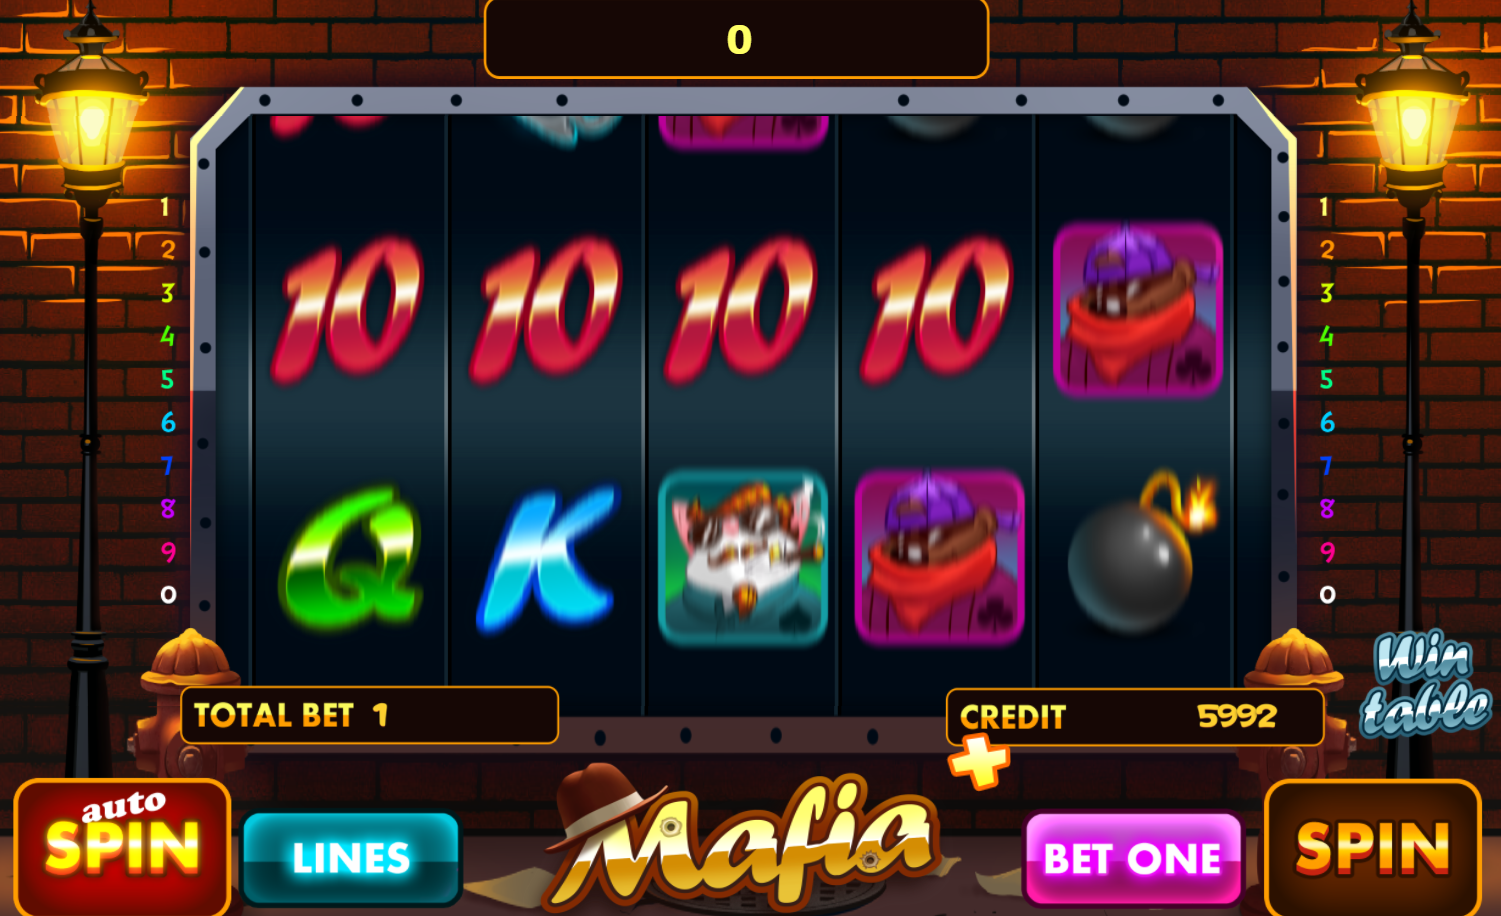This screenshot has width=1501, height=916.
Task: Click the CREDIT 5992 display
Action: pos(1135,717)
